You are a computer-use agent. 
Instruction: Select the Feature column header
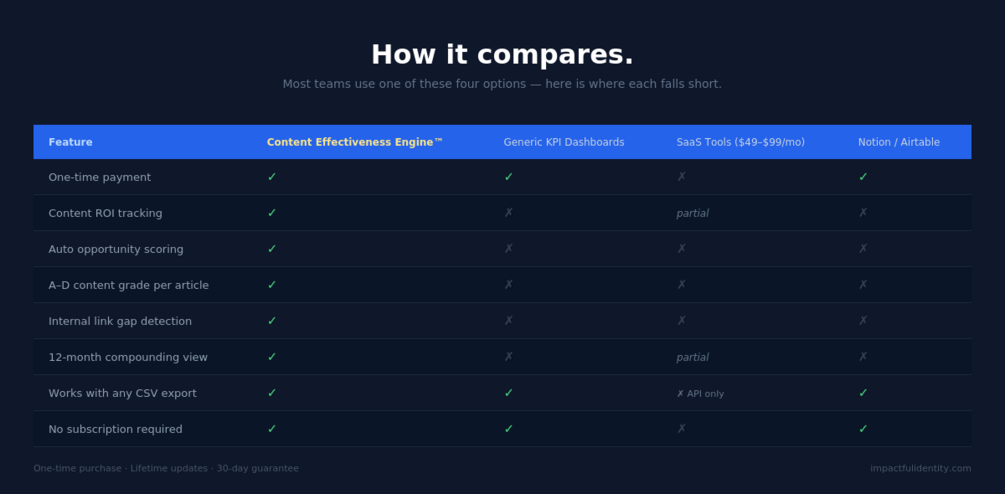70,142
